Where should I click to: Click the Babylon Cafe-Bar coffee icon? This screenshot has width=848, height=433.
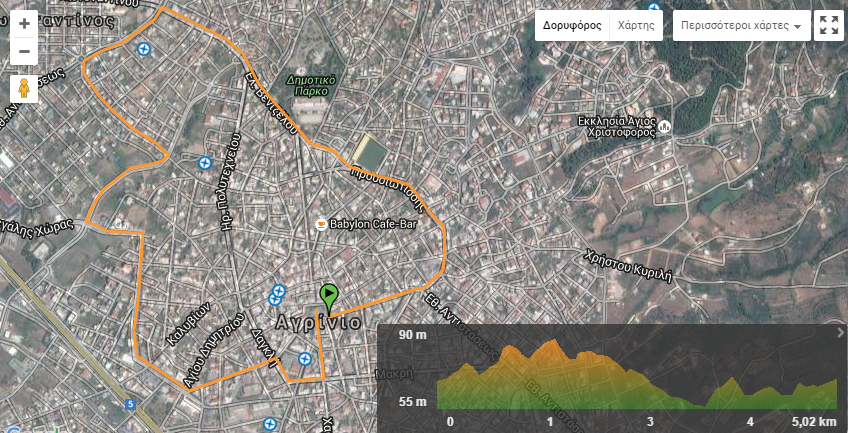(321, 224)
